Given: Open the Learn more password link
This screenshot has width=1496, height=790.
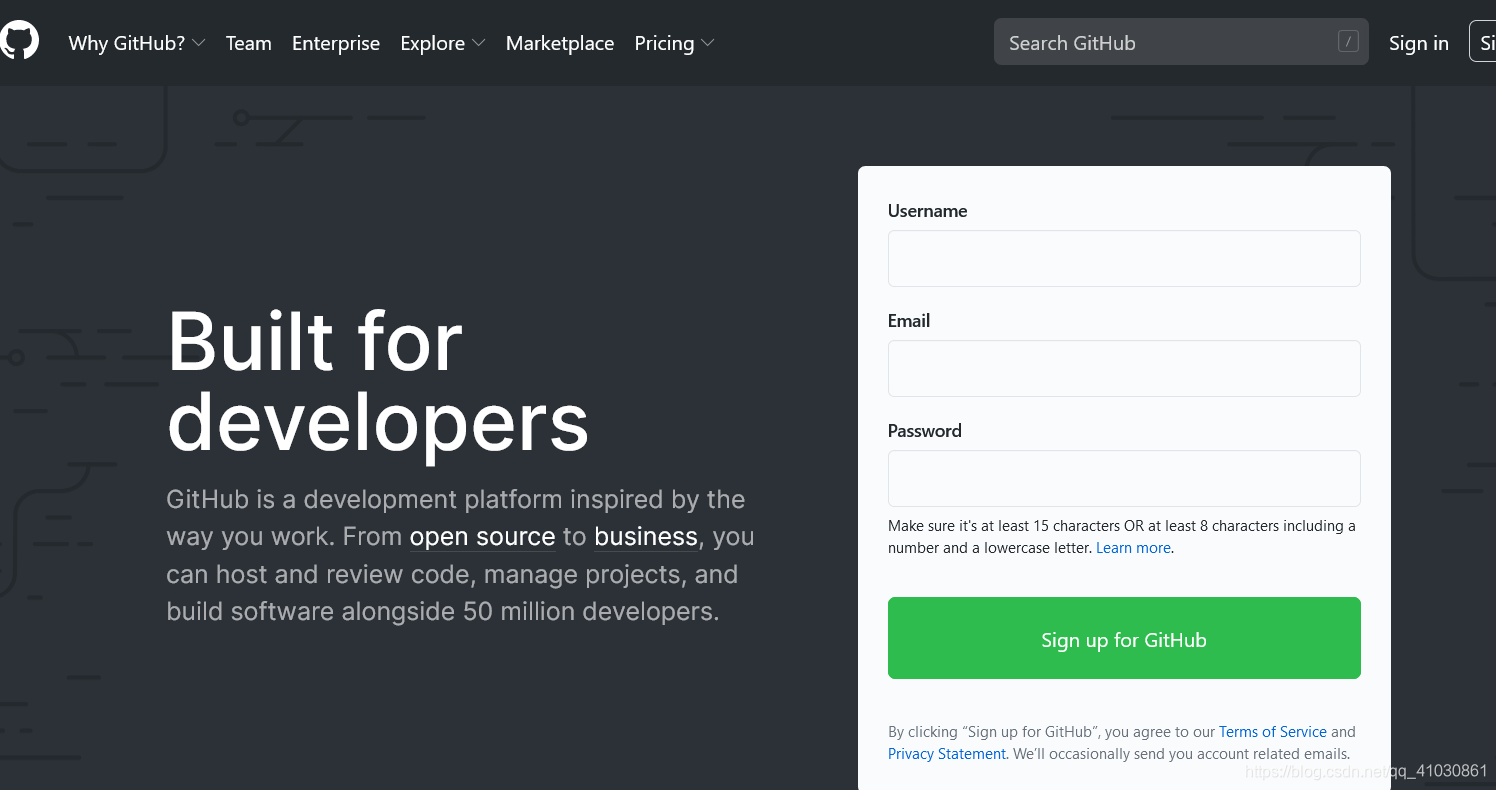Looking at the screenshot, I should coord(1133,548).
